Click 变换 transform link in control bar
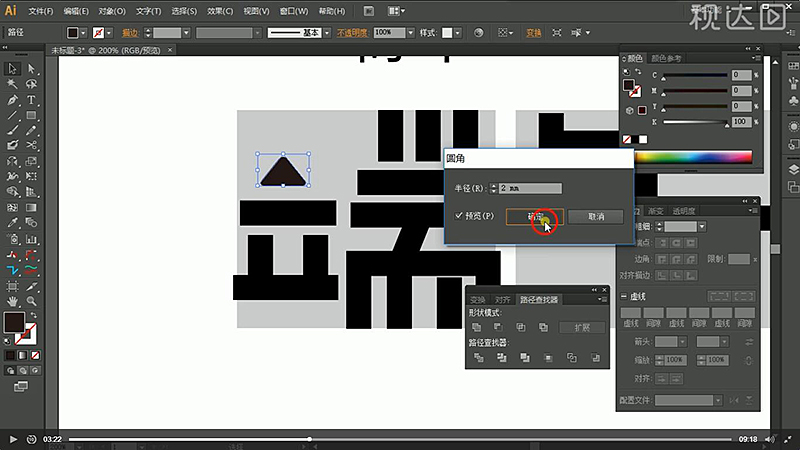 click(534, 33)
